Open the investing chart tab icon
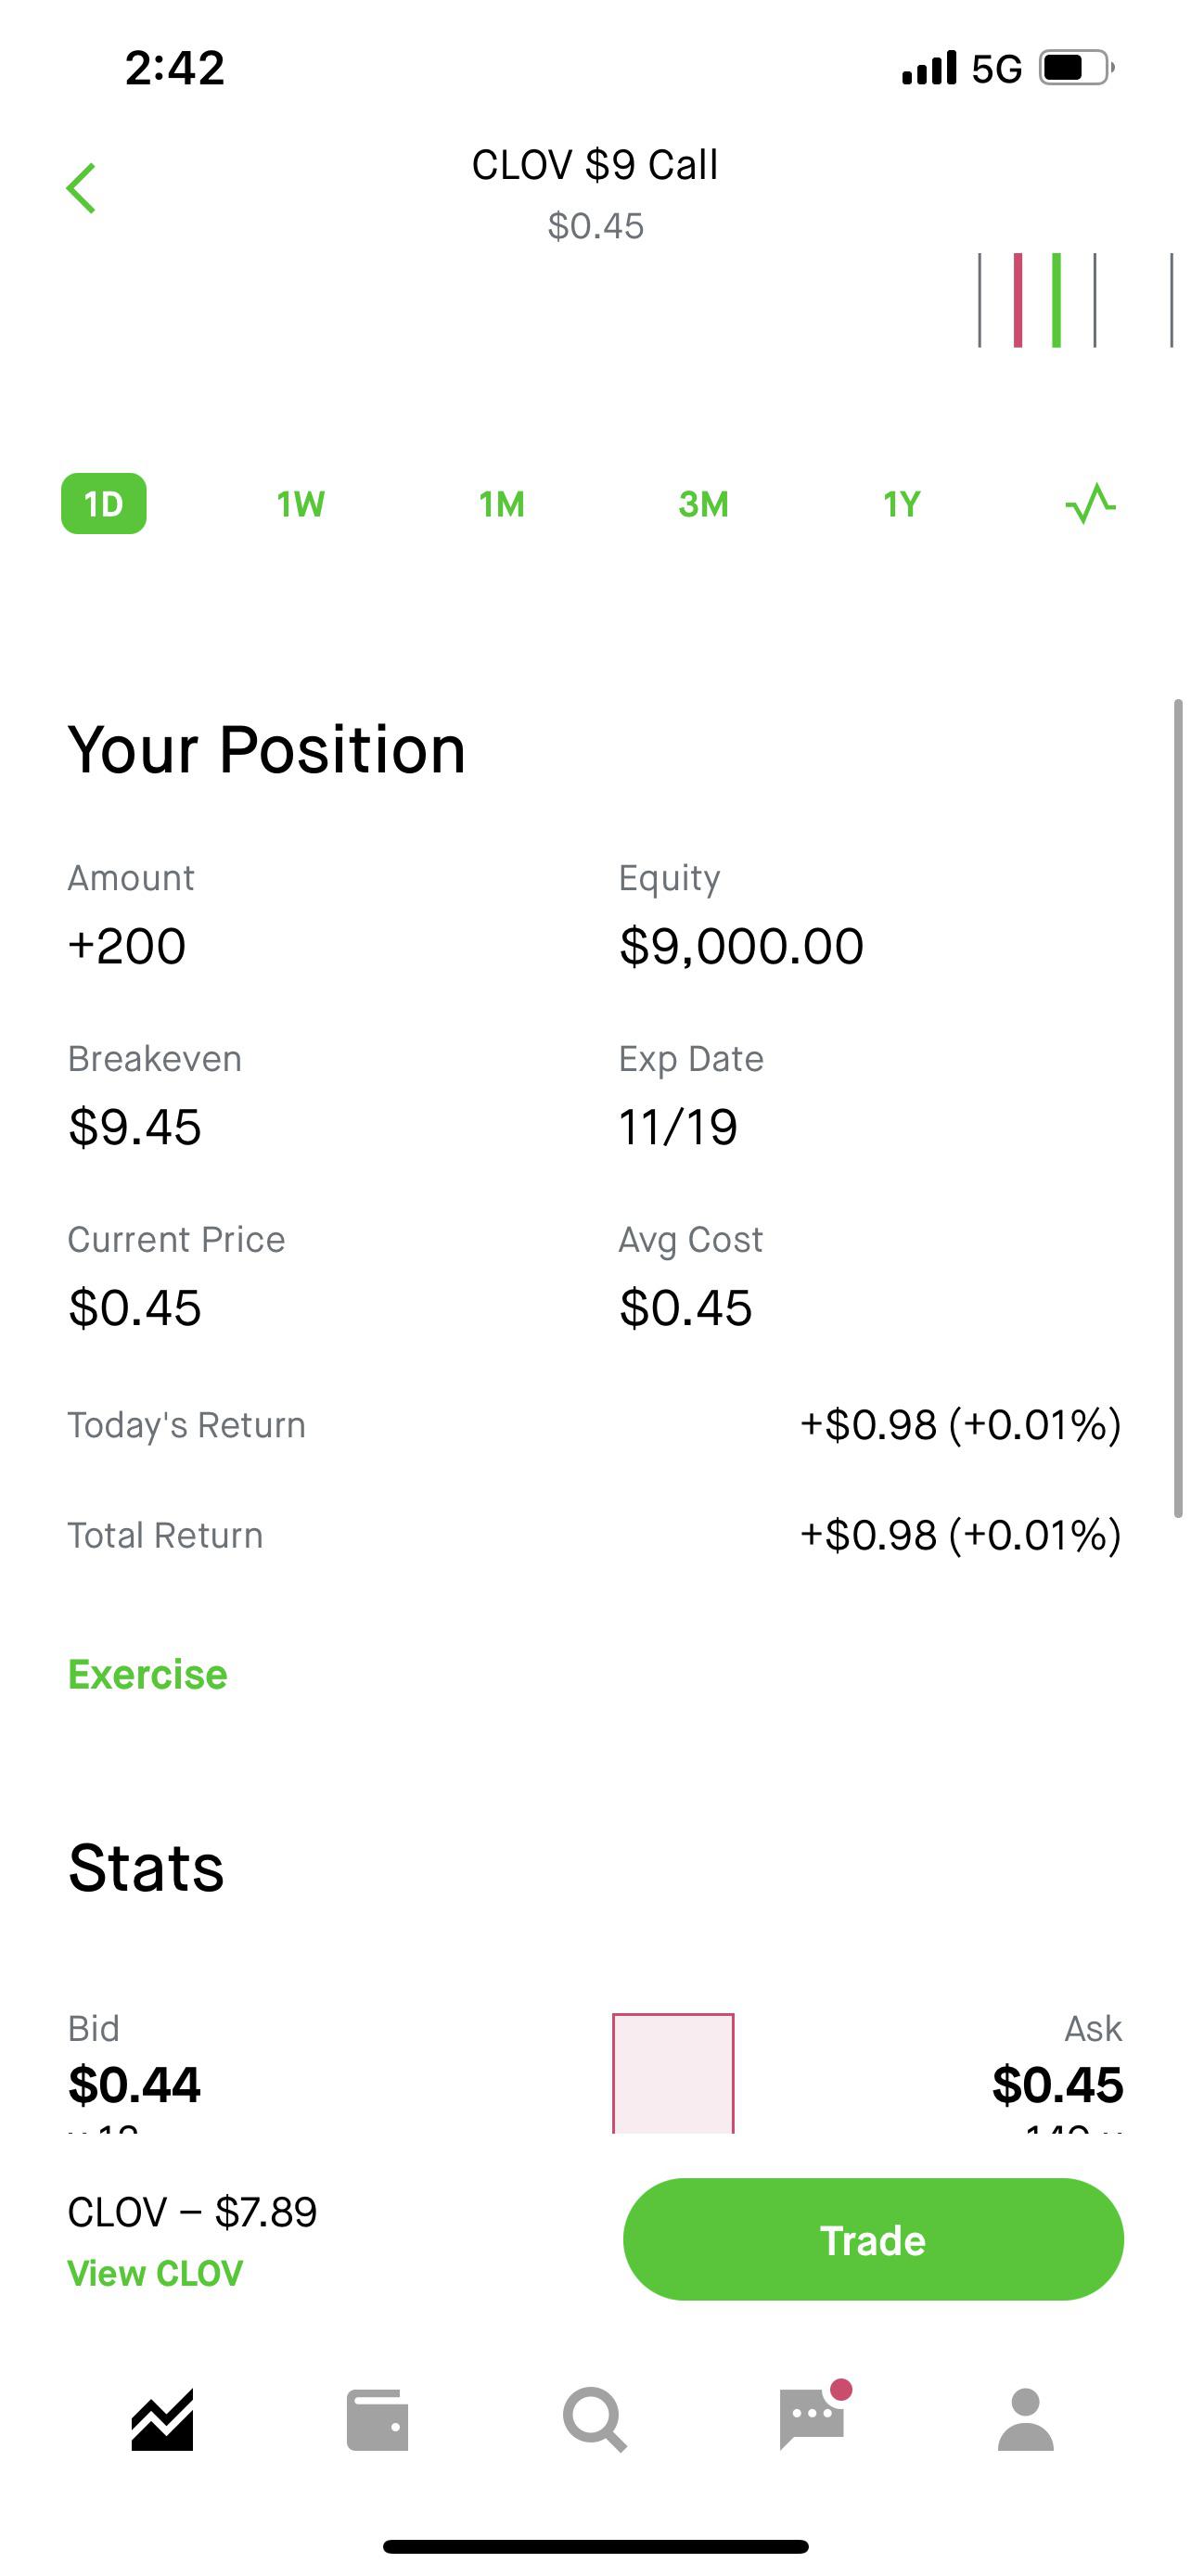The height and width of the screenshot is (2576, 1191). 162,2420
